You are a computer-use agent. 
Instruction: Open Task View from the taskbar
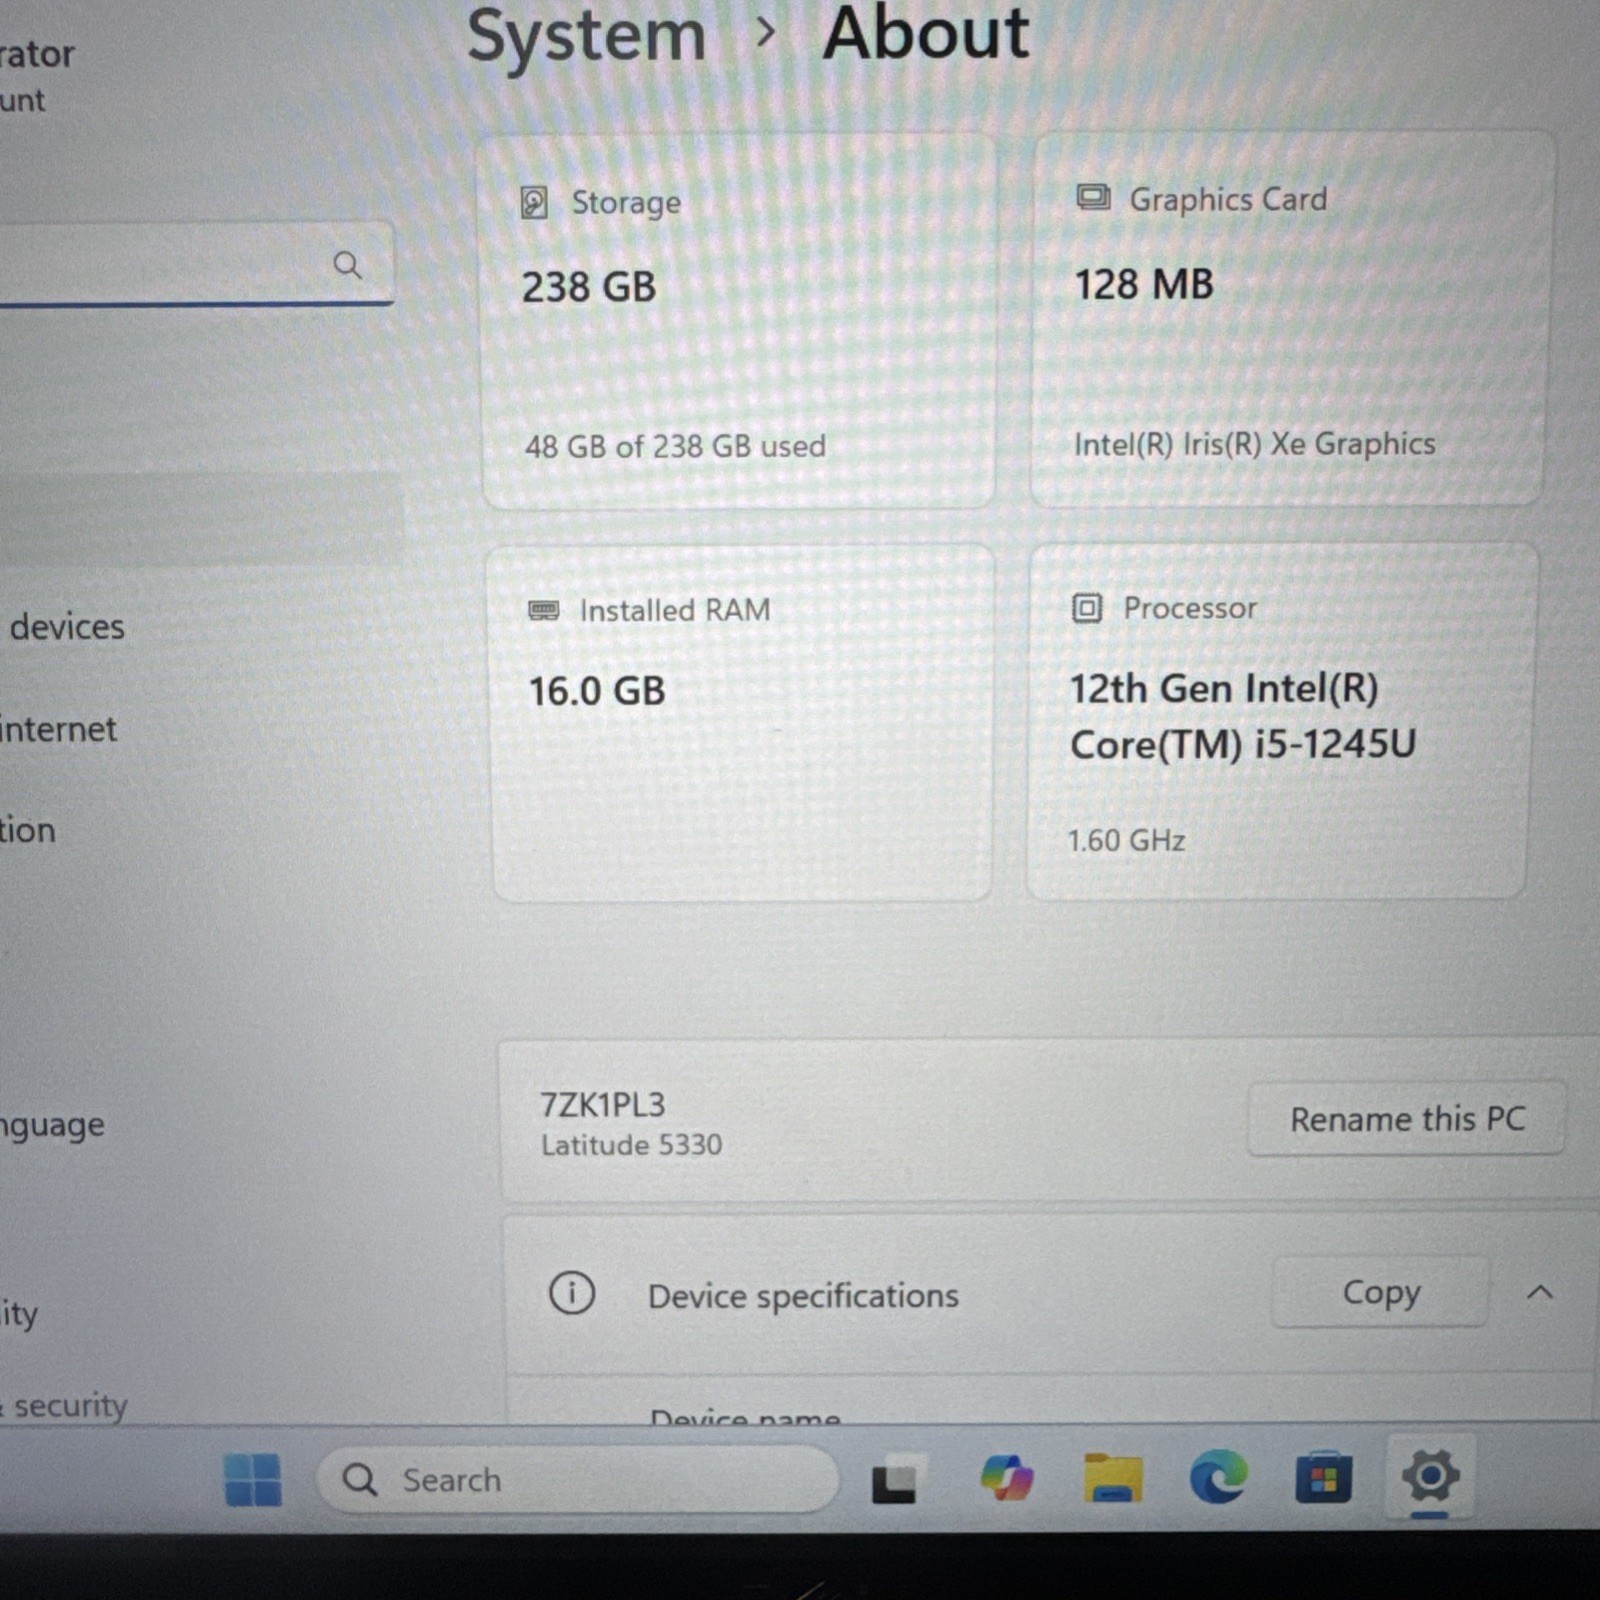tap(896, 1480)
